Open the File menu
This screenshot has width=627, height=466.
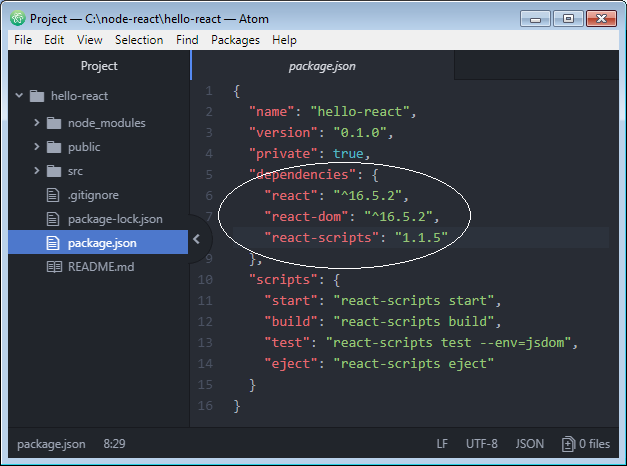pyautogui.click(x=23, y=40)
